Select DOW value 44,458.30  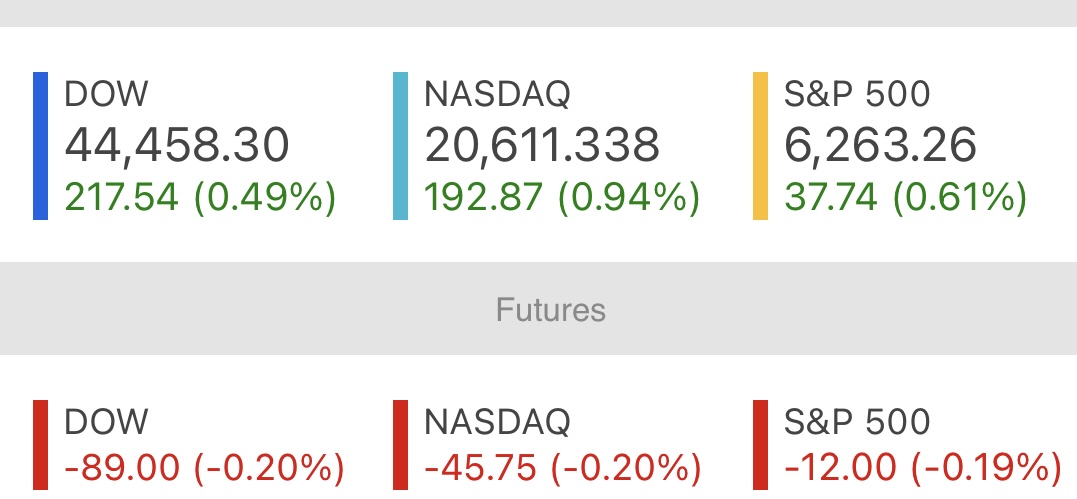(177, 145)
